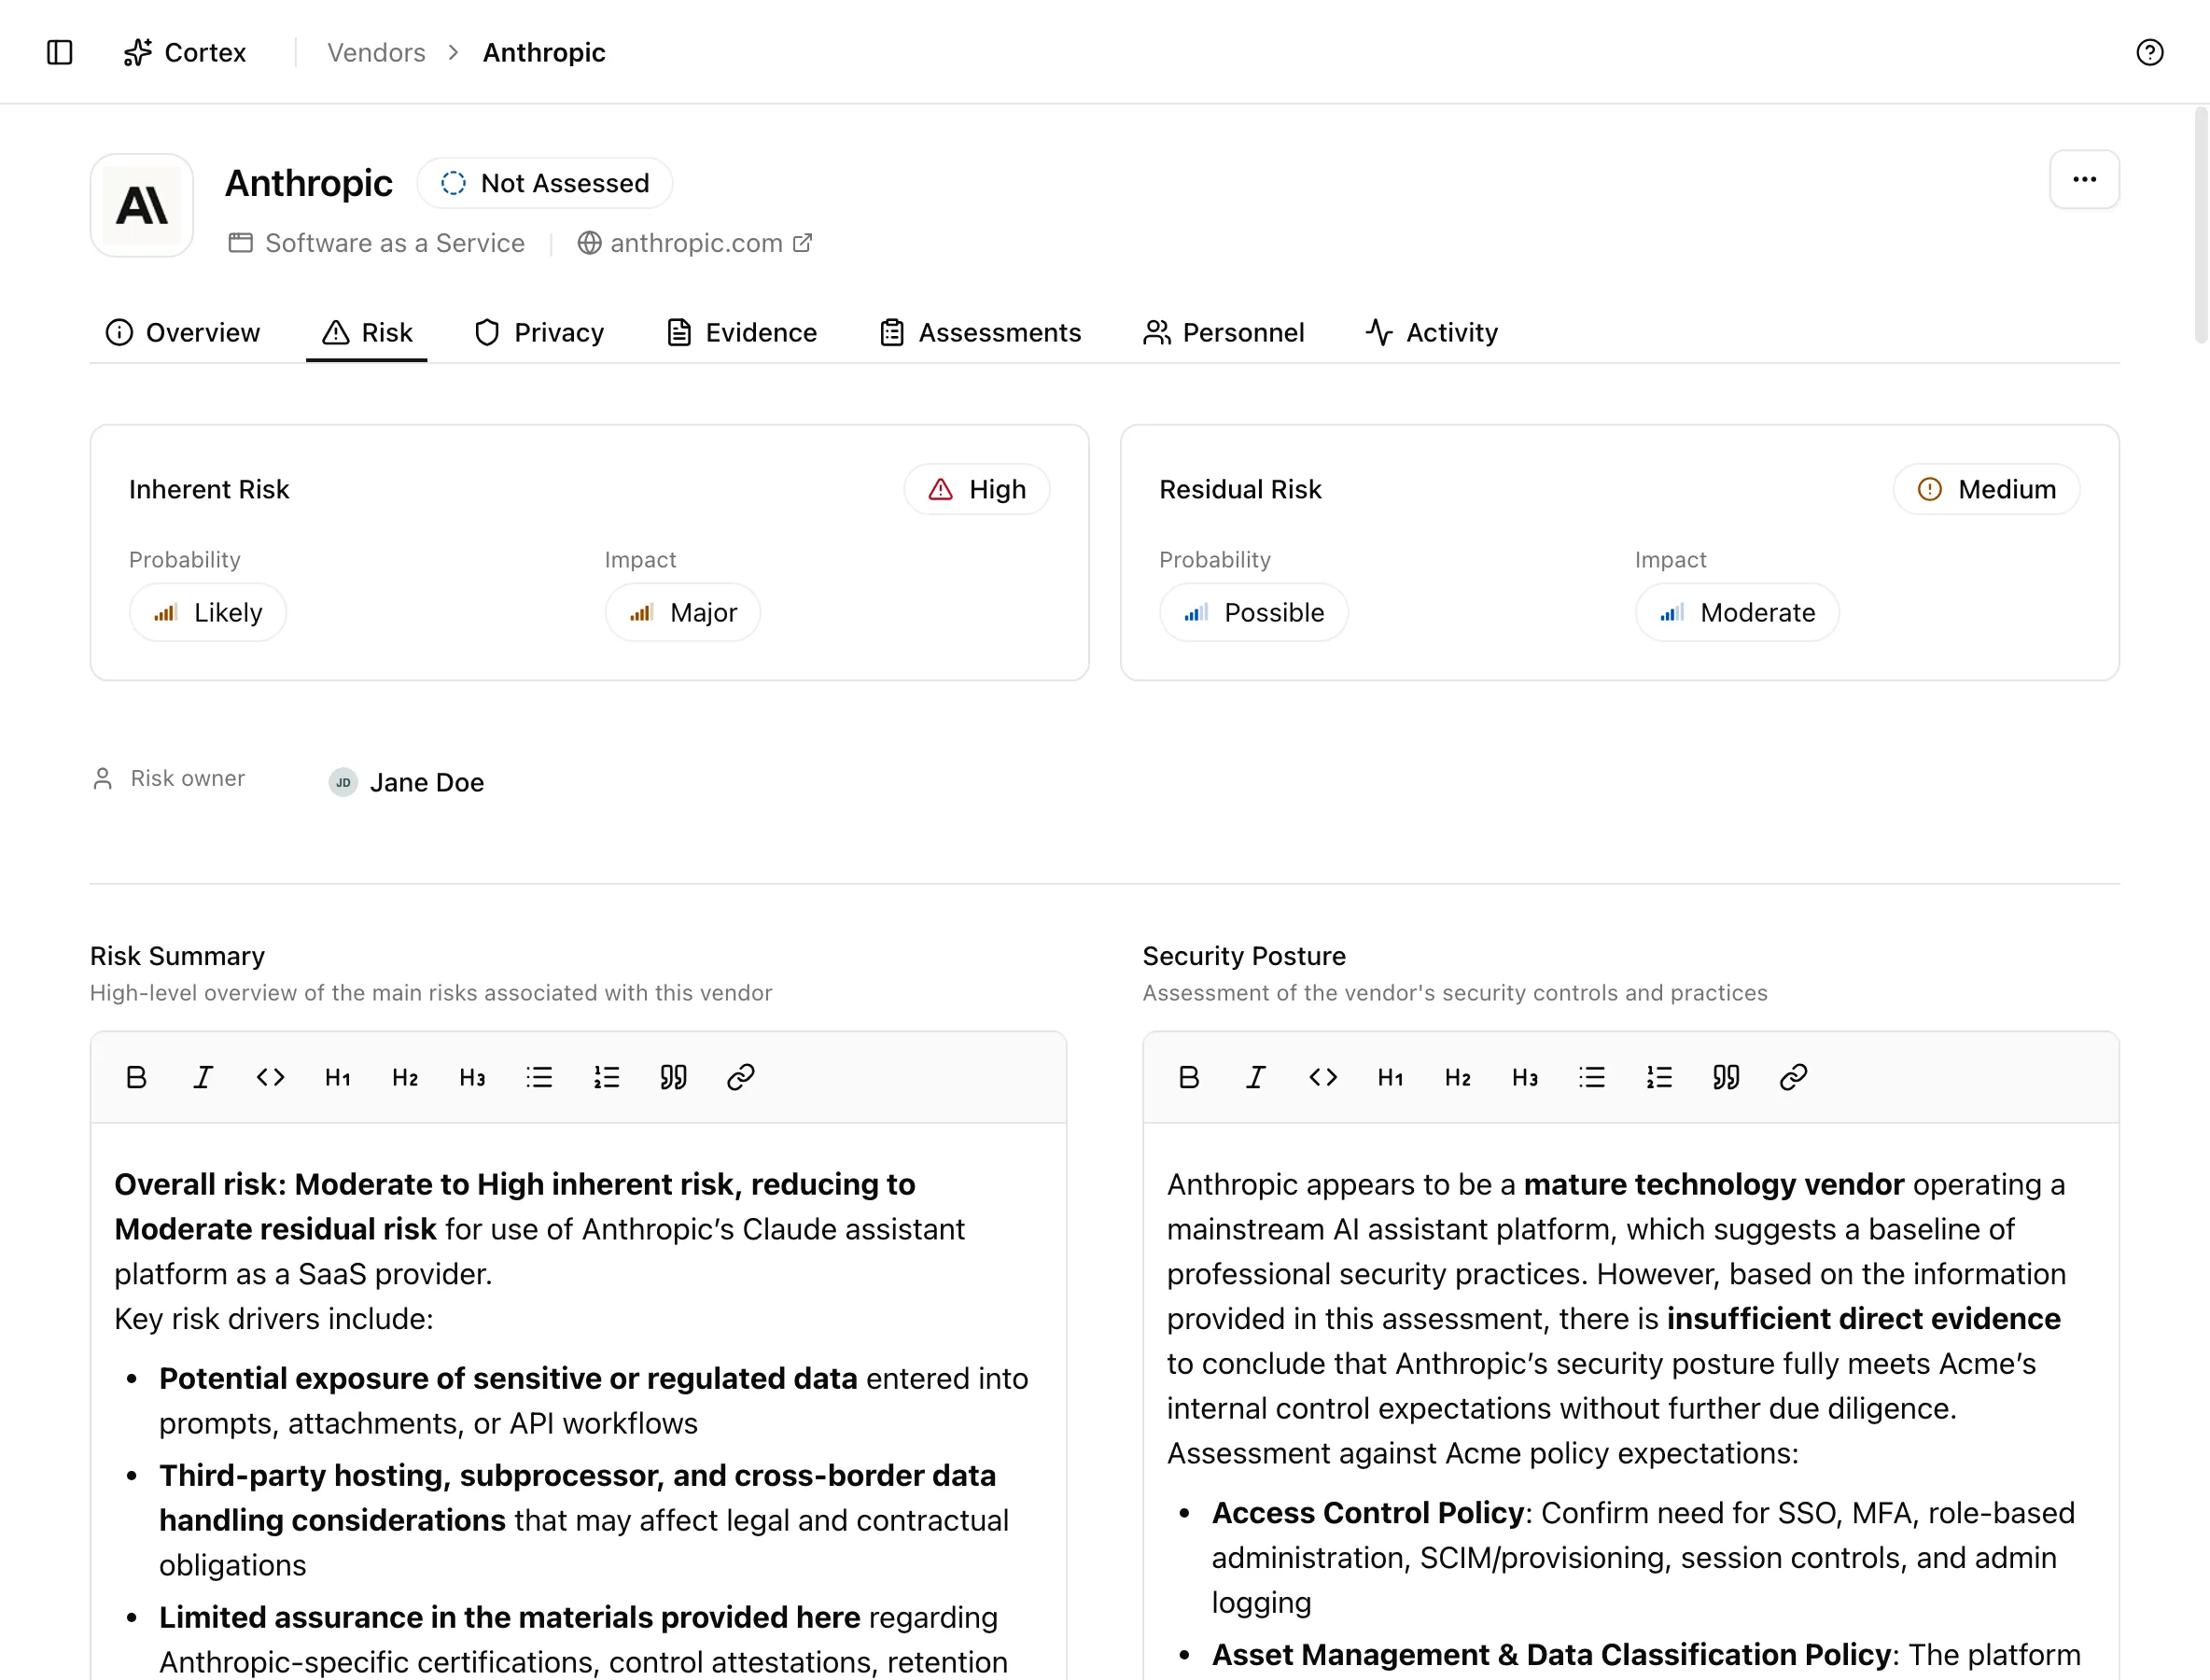
Task: Apply H1 heading in Risk Summary editor
Action: [337, 1077]
